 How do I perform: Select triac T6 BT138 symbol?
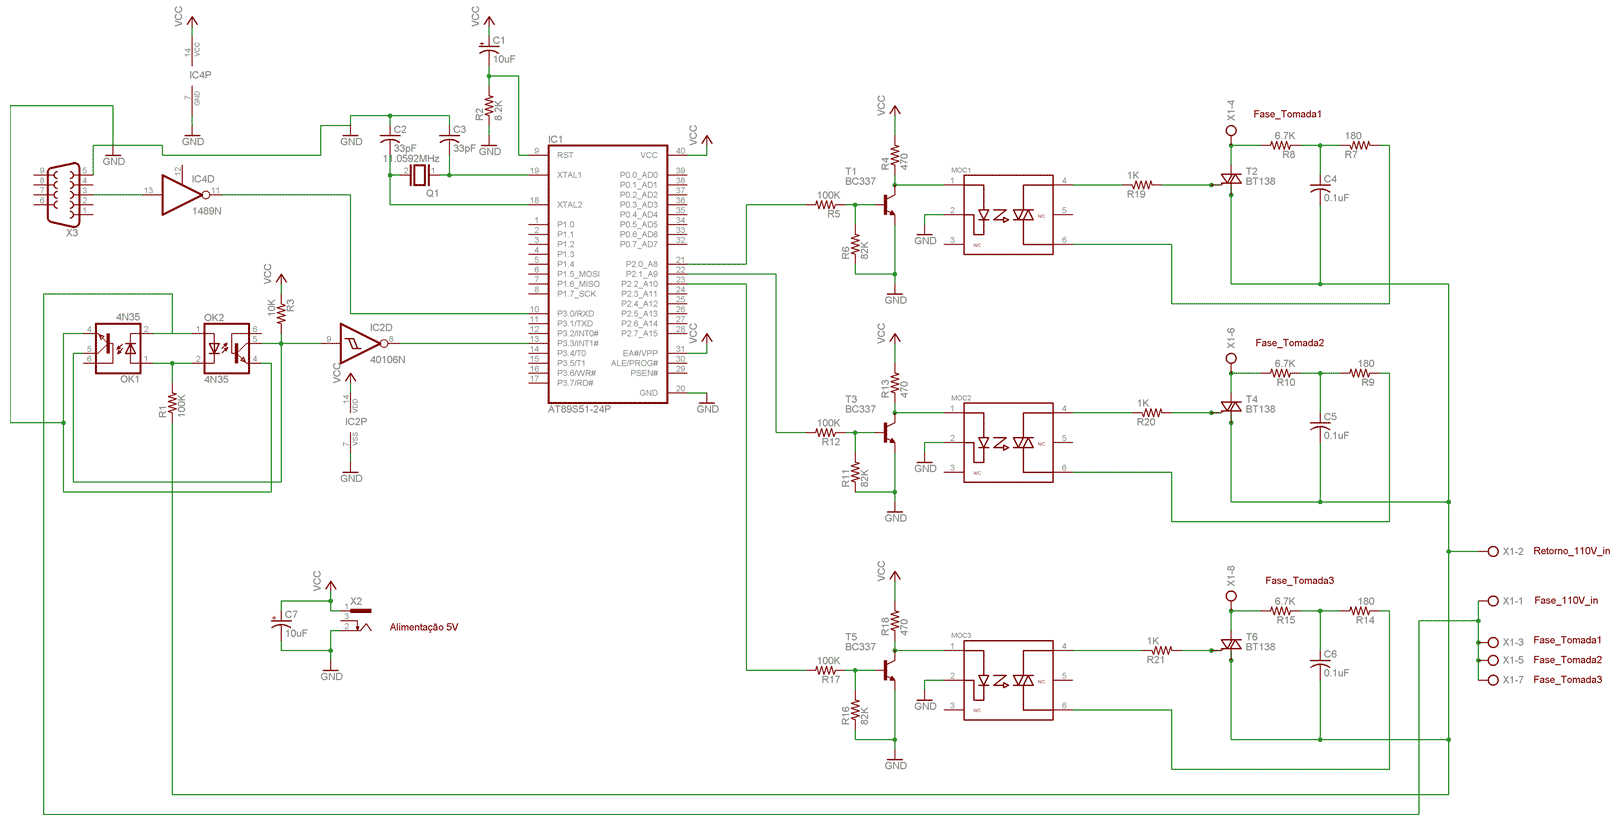point(1231,645)
